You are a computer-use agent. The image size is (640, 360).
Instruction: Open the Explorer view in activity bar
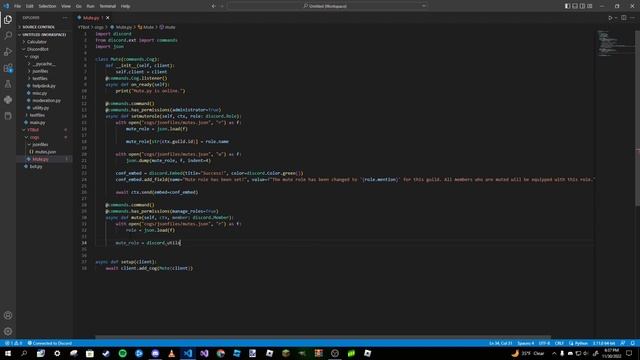tap(8, 20)
